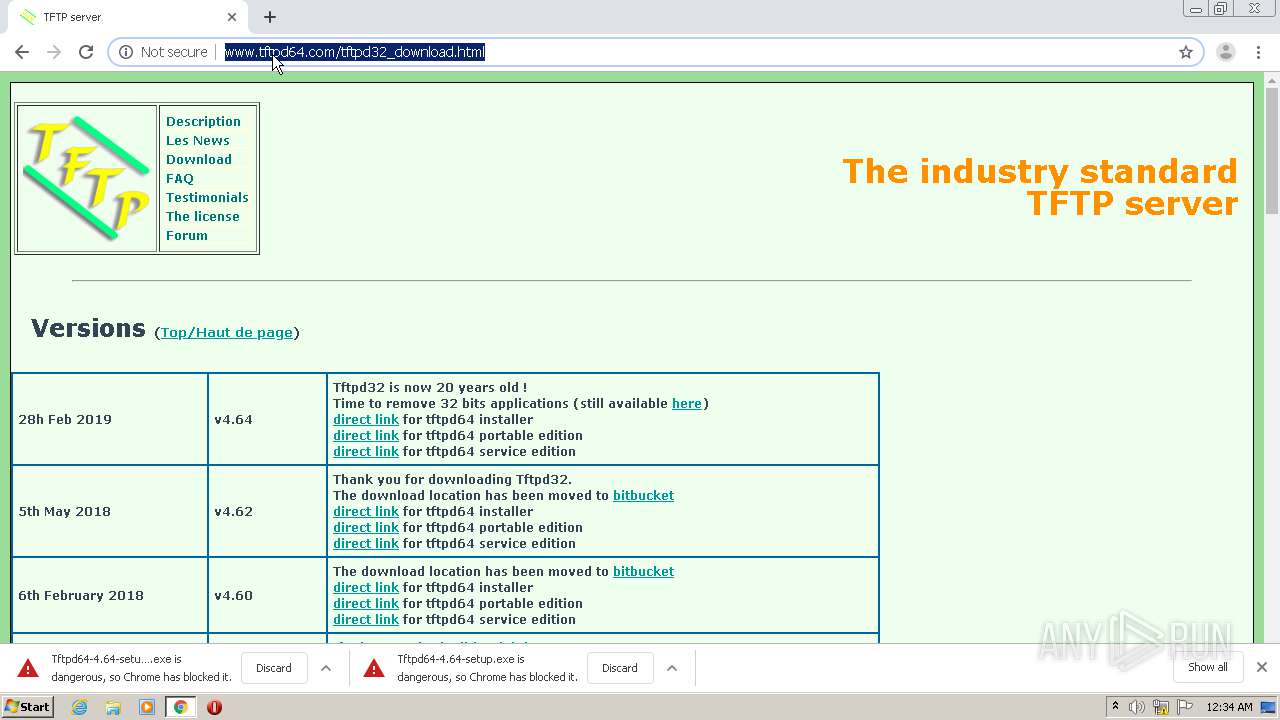This screenshot has height=720, width=1280.
Task: Visit the Forum link
Action: [187, 235]
